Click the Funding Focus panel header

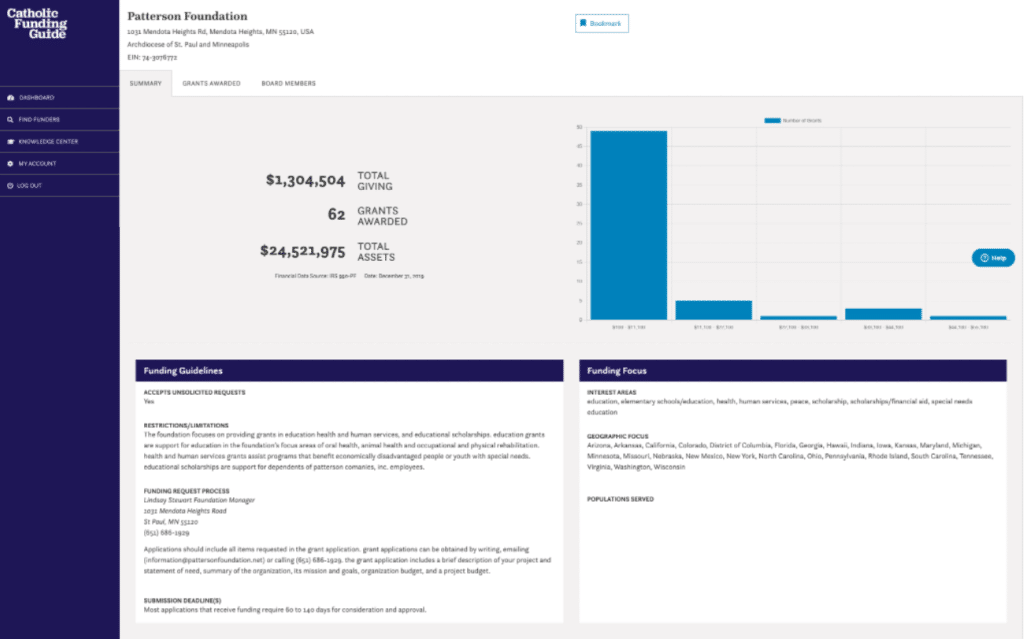coord(793,370)
